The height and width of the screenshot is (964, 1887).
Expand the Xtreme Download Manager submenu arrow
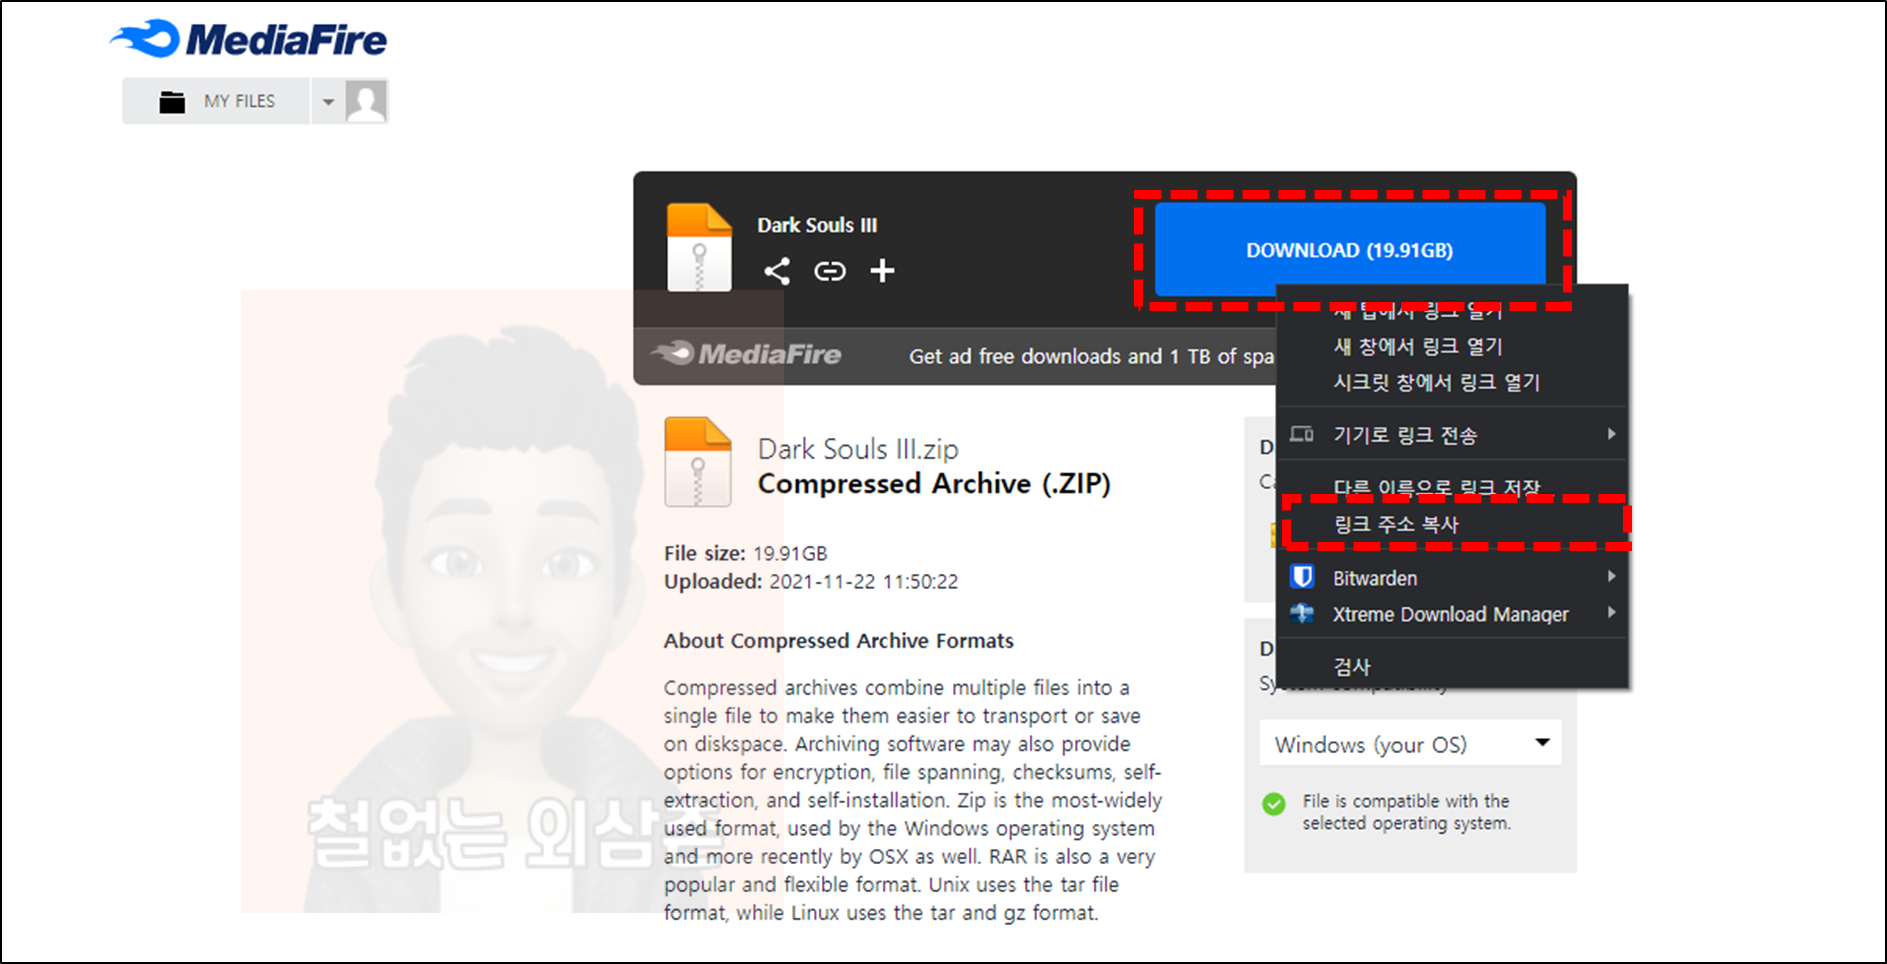click(x=1611, y=613)
